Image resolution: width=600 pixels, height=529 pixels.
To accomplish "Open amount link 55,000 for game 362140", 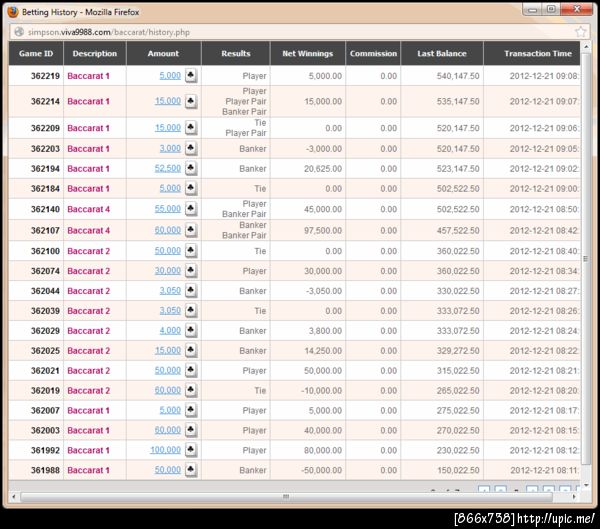I will 168,209.
